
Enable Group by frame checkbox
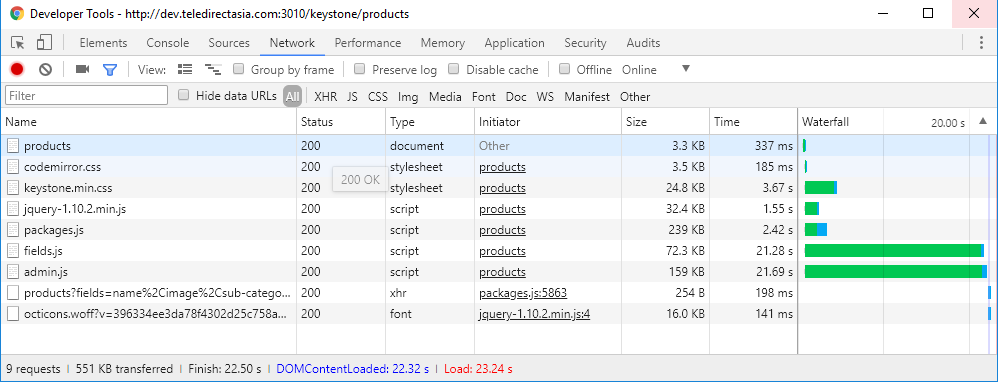pyautogui.click(x=239, y=69)
